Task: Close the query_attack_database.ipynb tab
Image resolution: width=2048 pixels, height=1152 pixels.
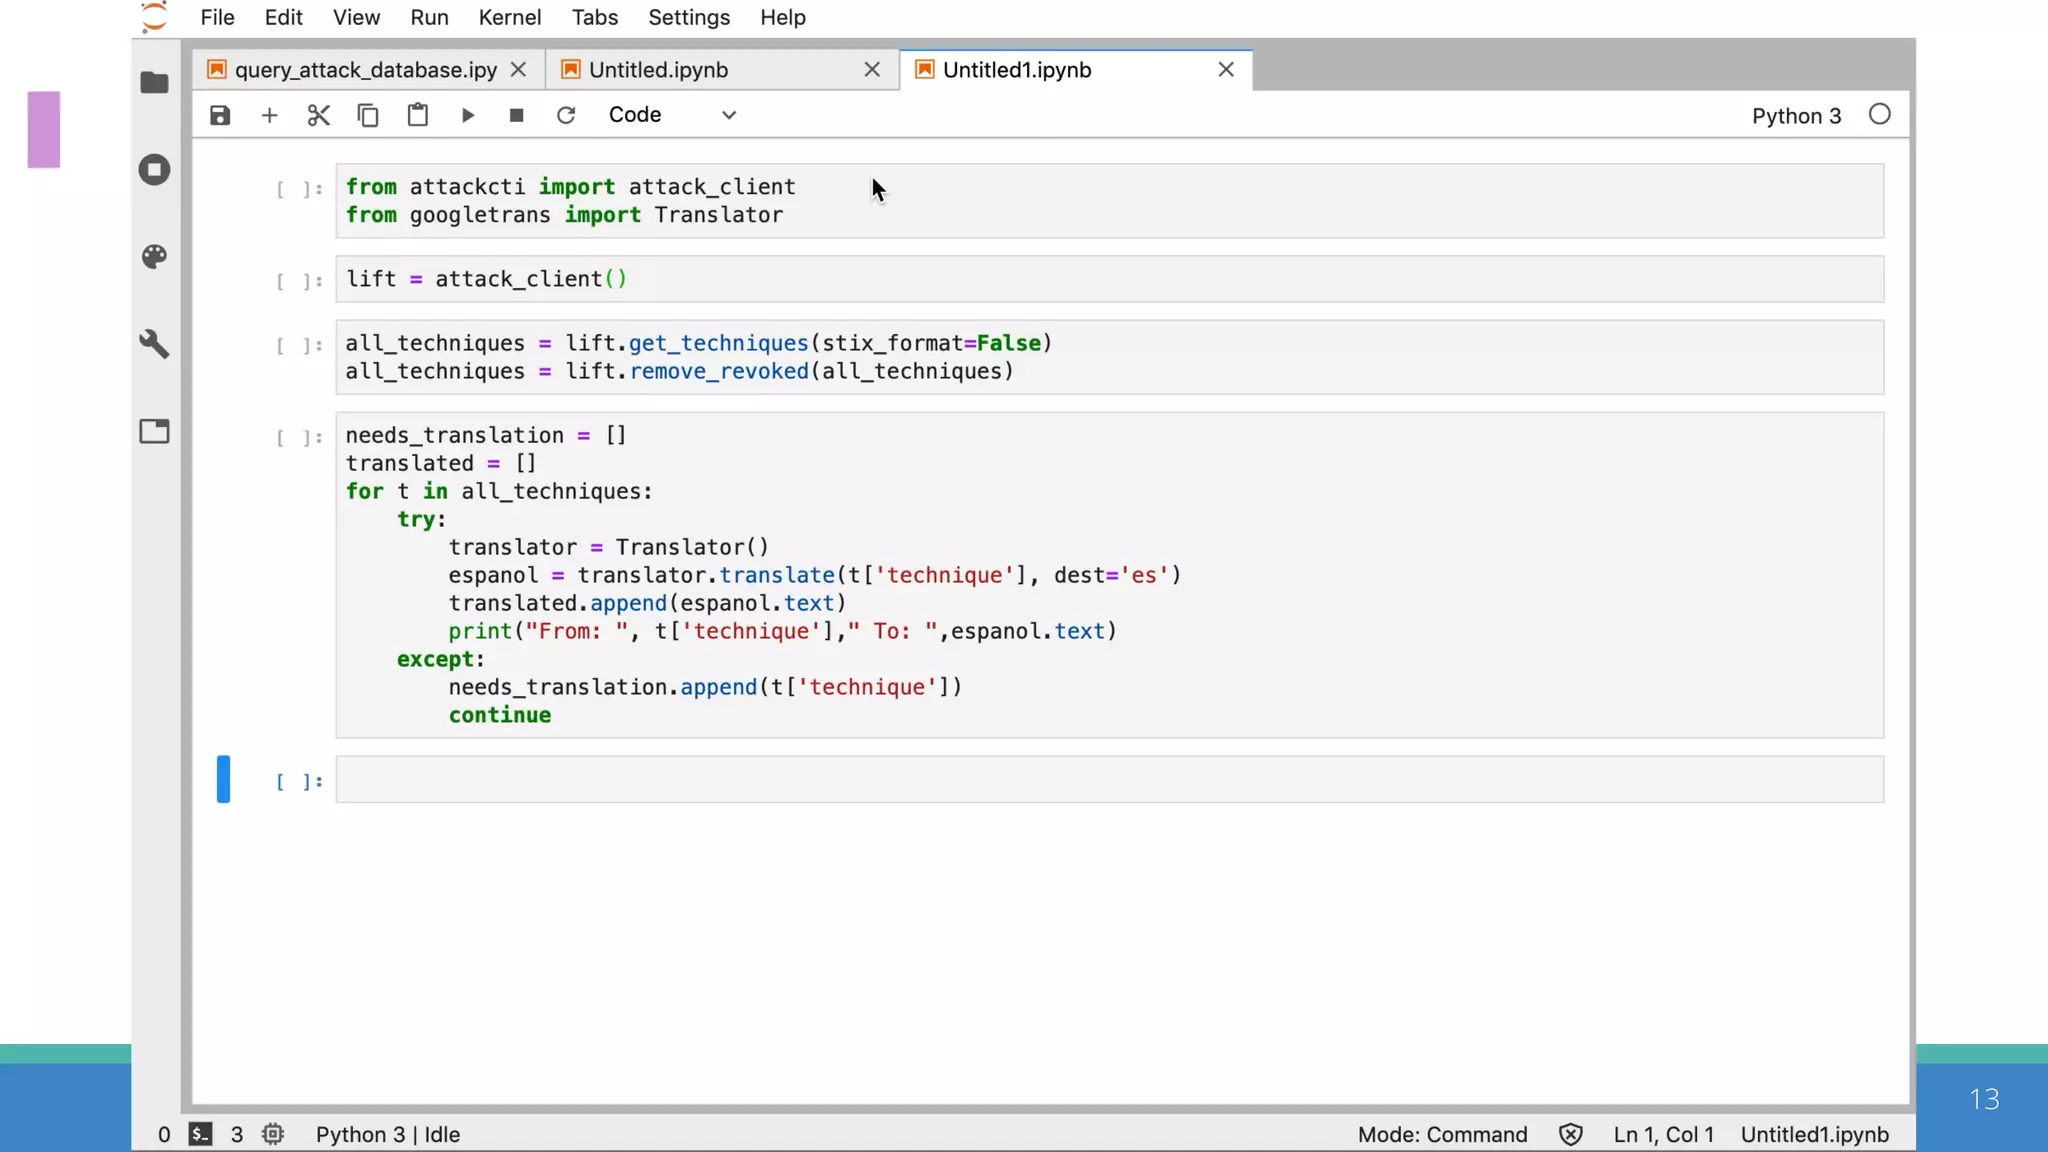Action: click(x=518, y=70)
